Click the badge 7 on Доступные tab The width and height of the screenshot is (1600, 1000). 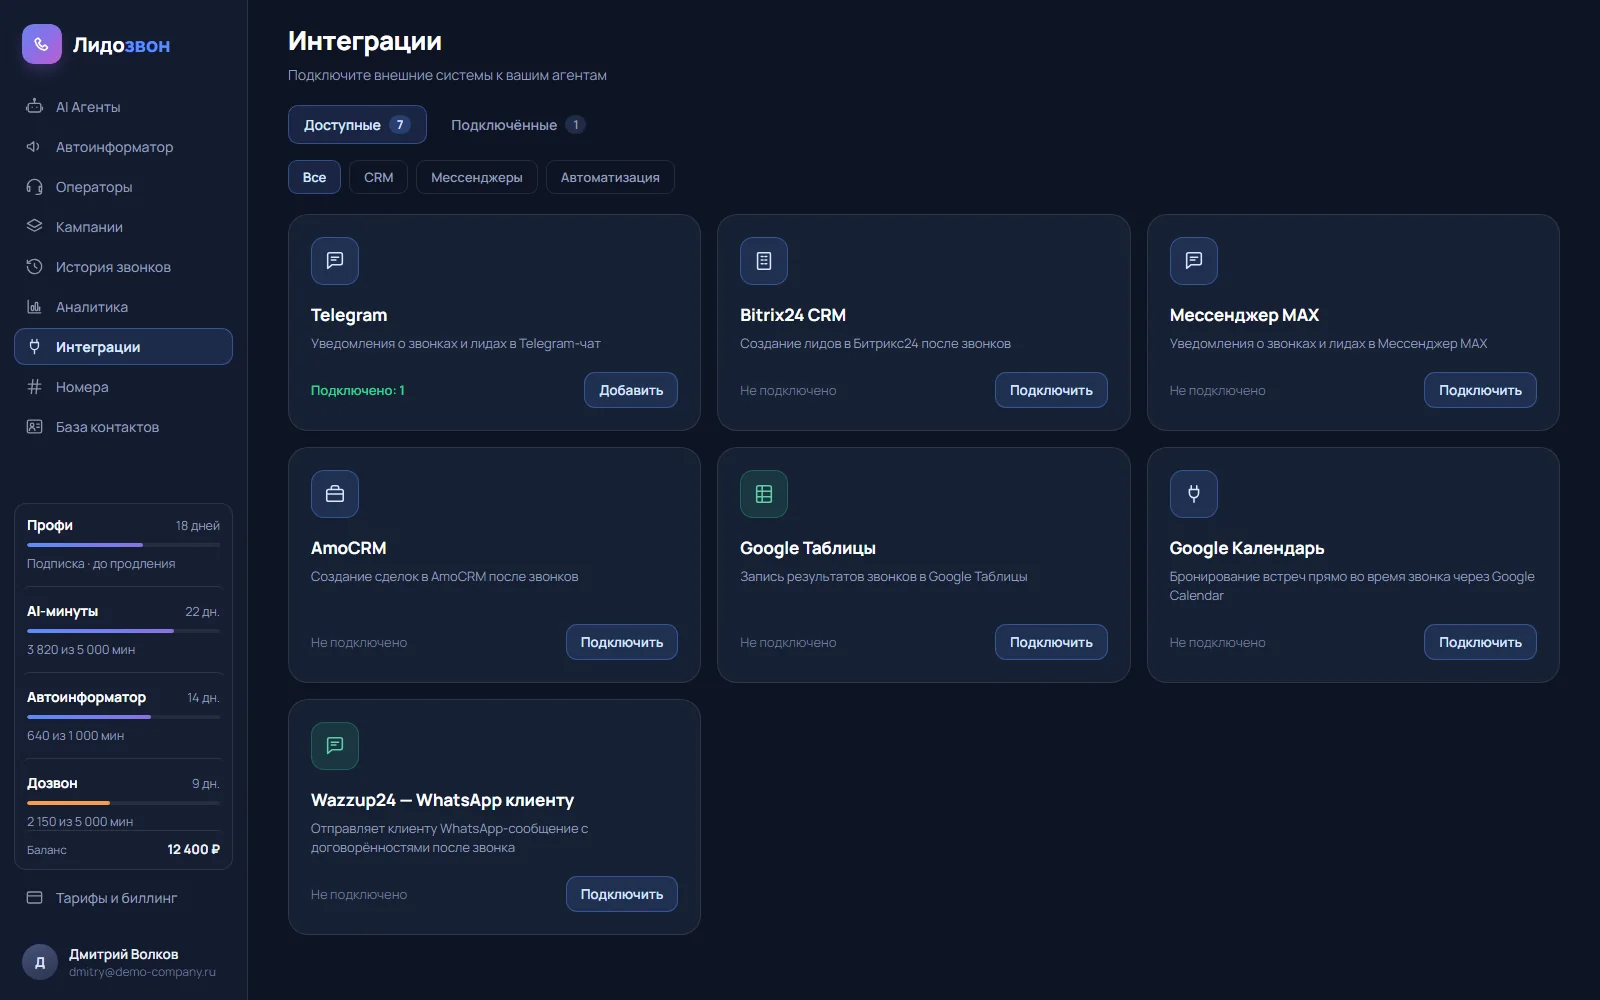click(x=400, y=125)
